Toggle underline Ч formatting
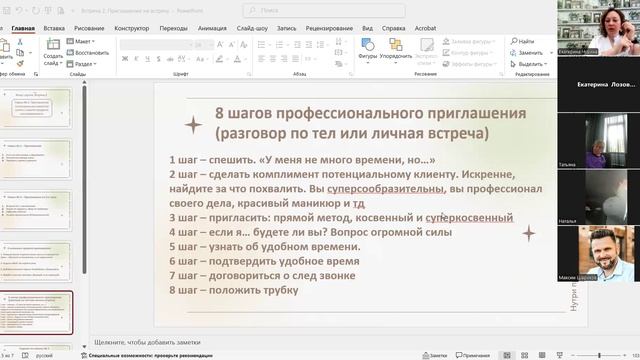Screen dimensions: 640x360 tap(147, 59)
